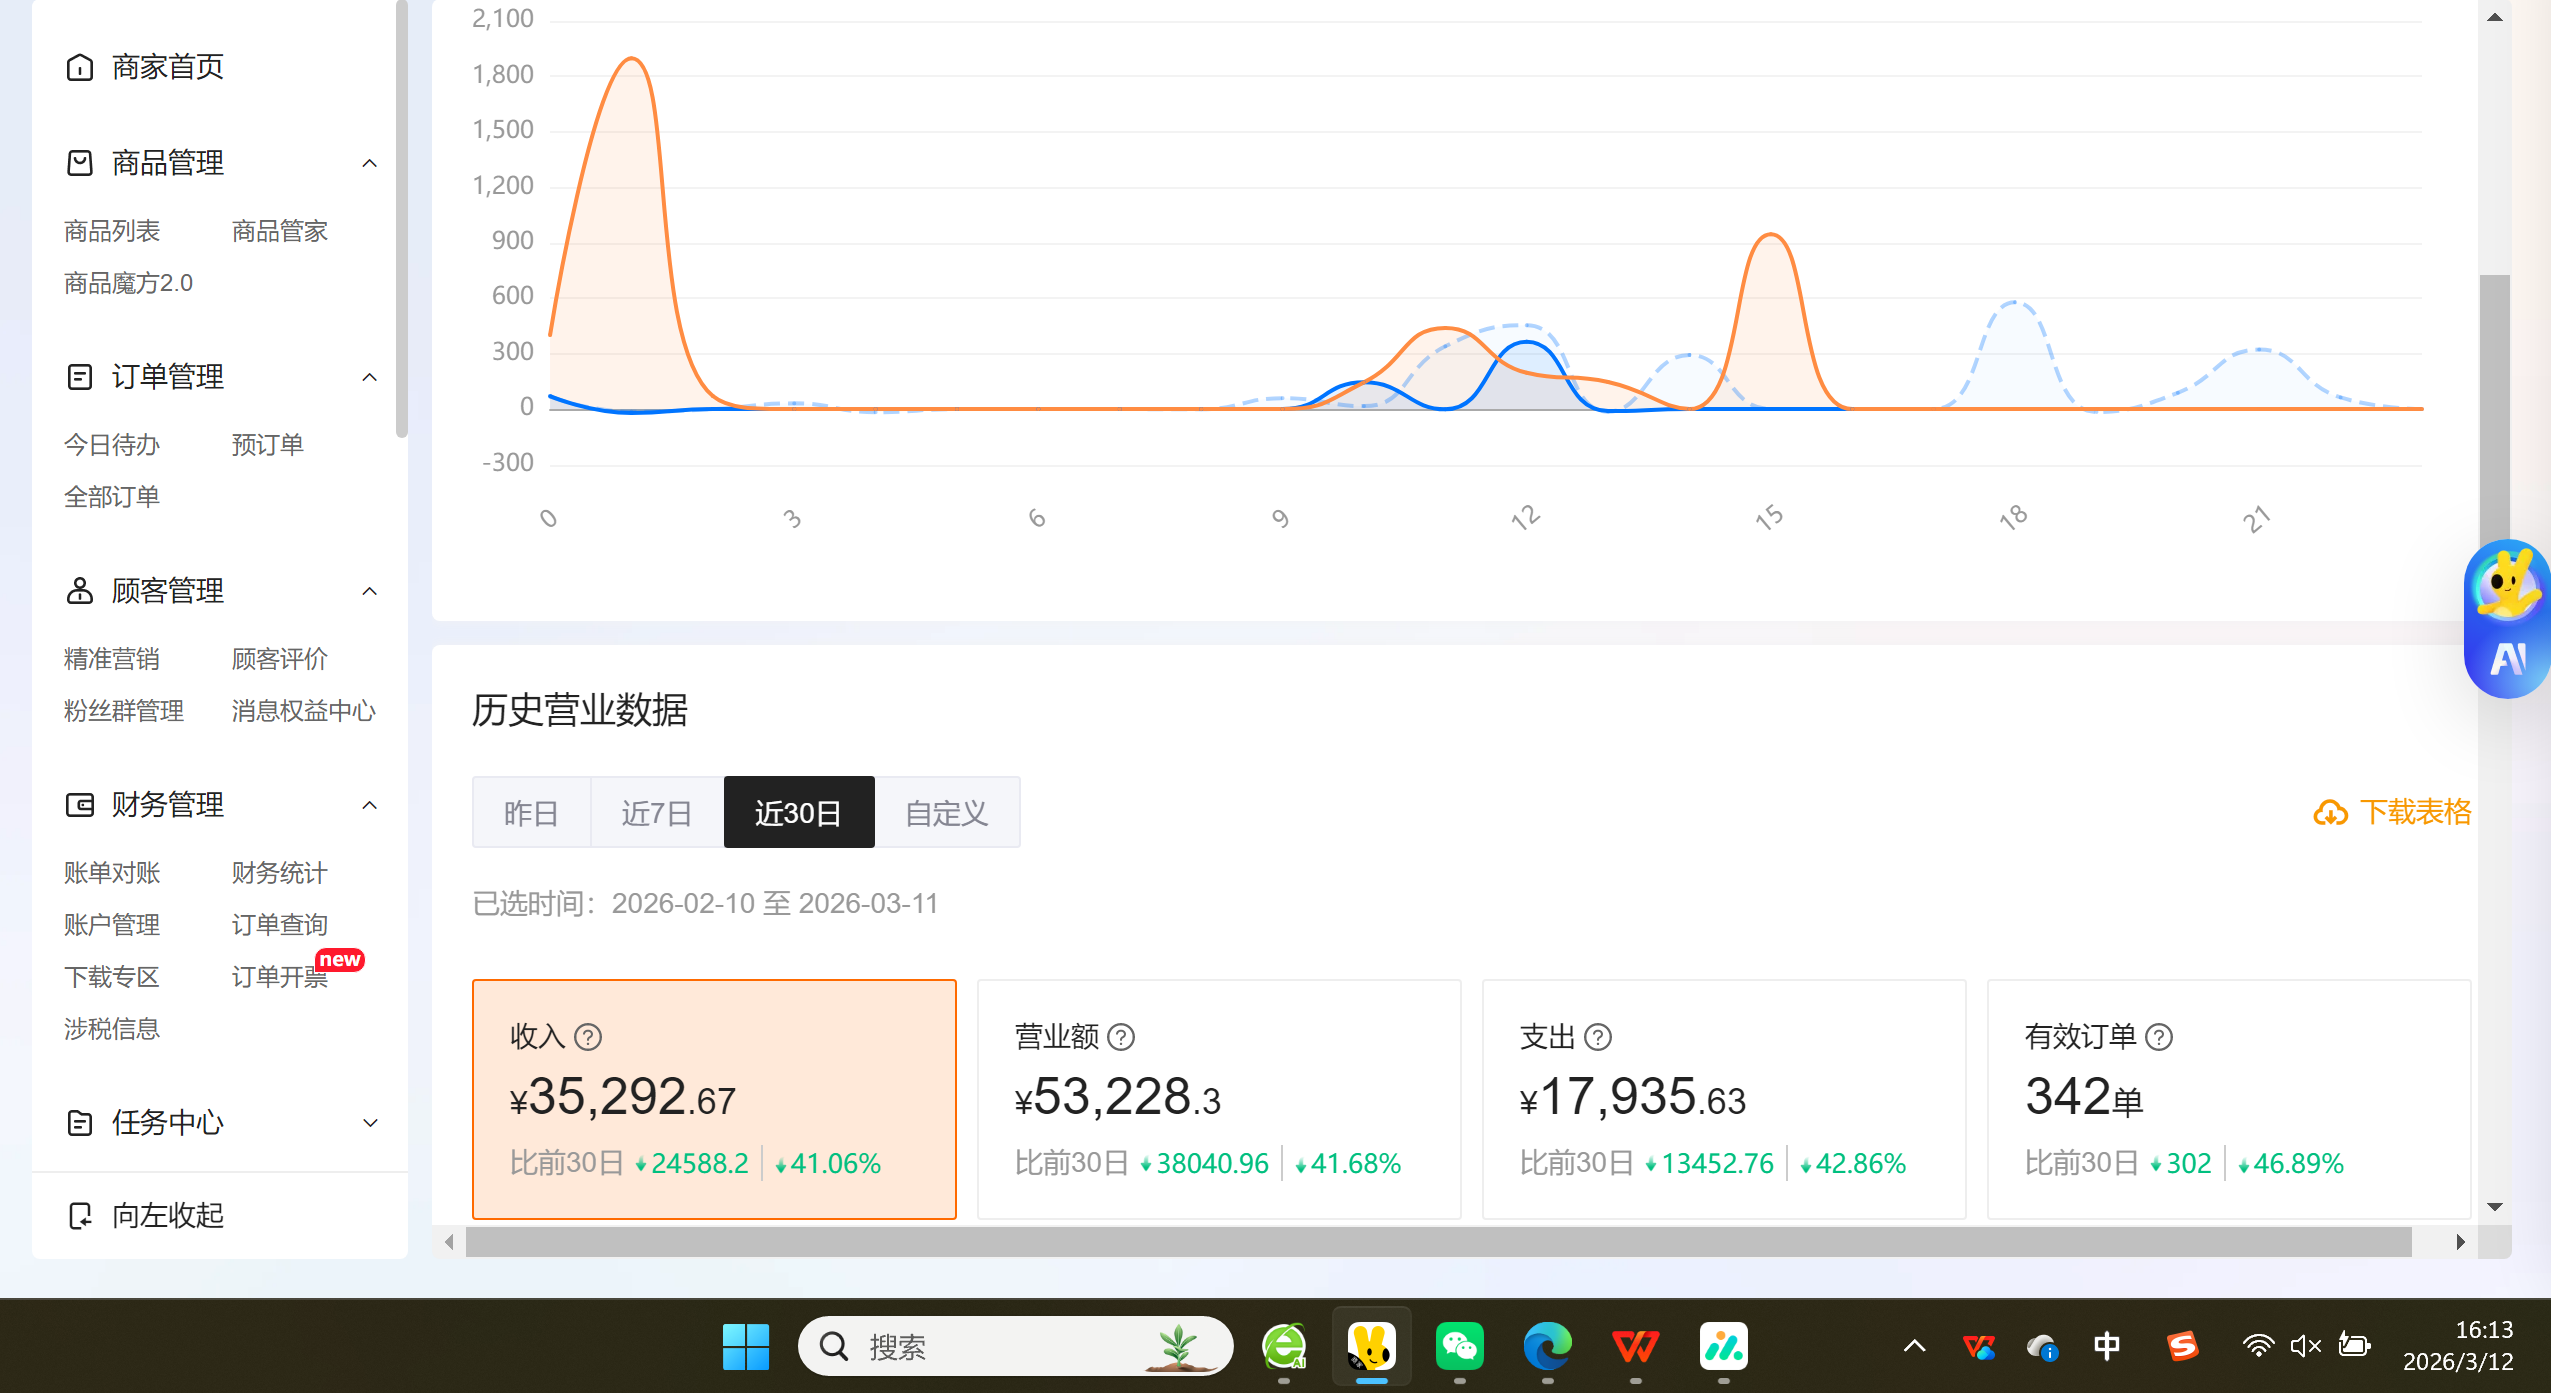
Task: Collapse the 财务管理 section chevron
Action: tap(369, 805)
